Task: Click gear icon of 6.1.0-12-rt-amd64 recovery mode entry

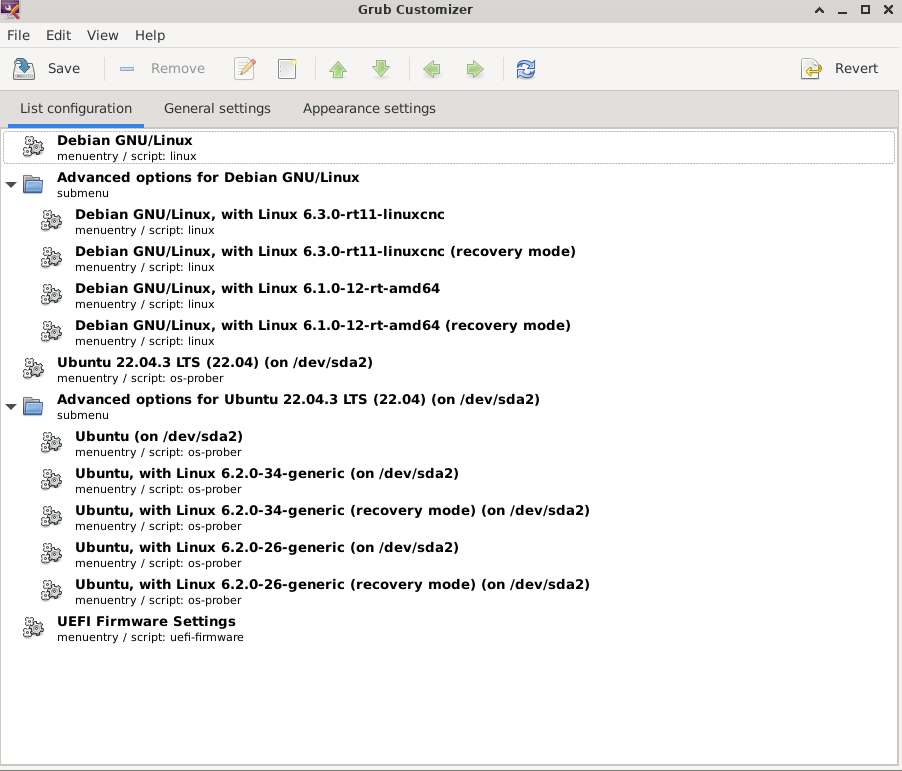Action: coord(51,332)
